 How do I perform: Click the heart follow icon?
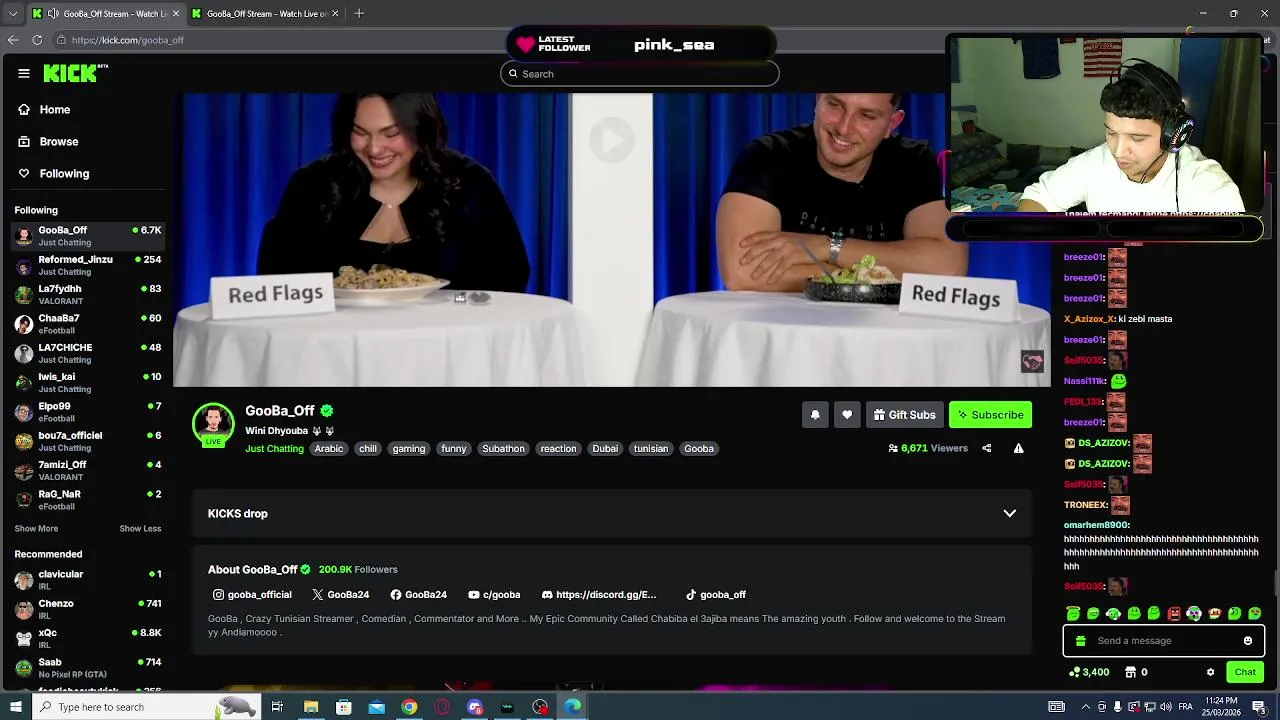pyautogui.click(x=847, y=415)
